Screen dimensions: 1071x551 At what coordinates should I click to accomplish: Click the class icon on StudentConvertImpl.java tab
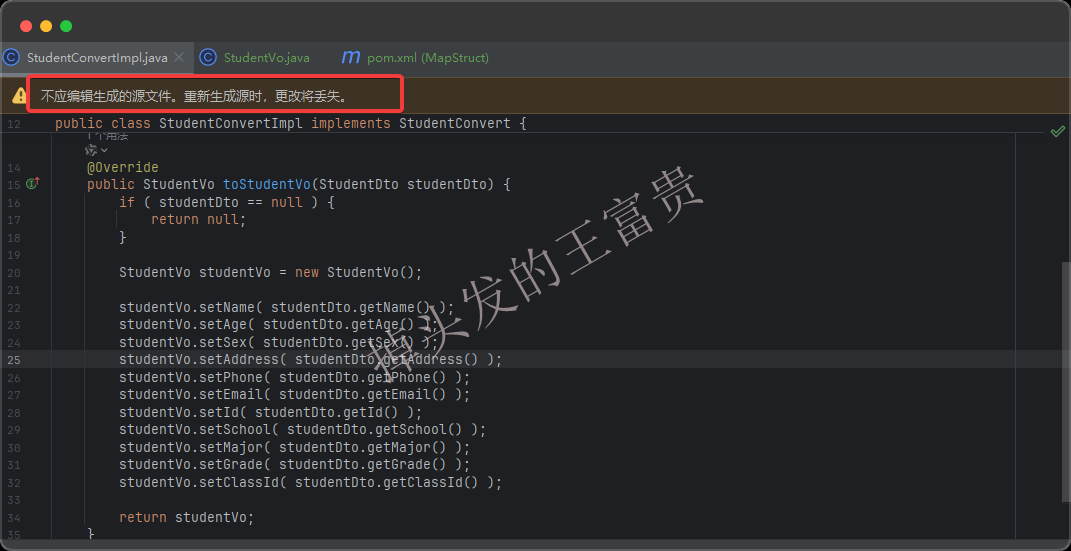[x=11, y=58]
